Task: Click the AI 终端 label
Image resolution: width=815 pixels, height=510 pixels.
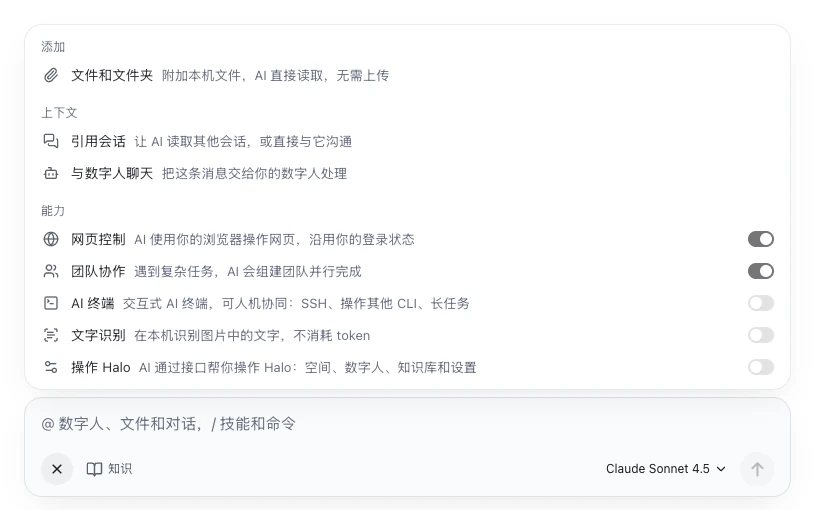Action: tap(93, 303)
